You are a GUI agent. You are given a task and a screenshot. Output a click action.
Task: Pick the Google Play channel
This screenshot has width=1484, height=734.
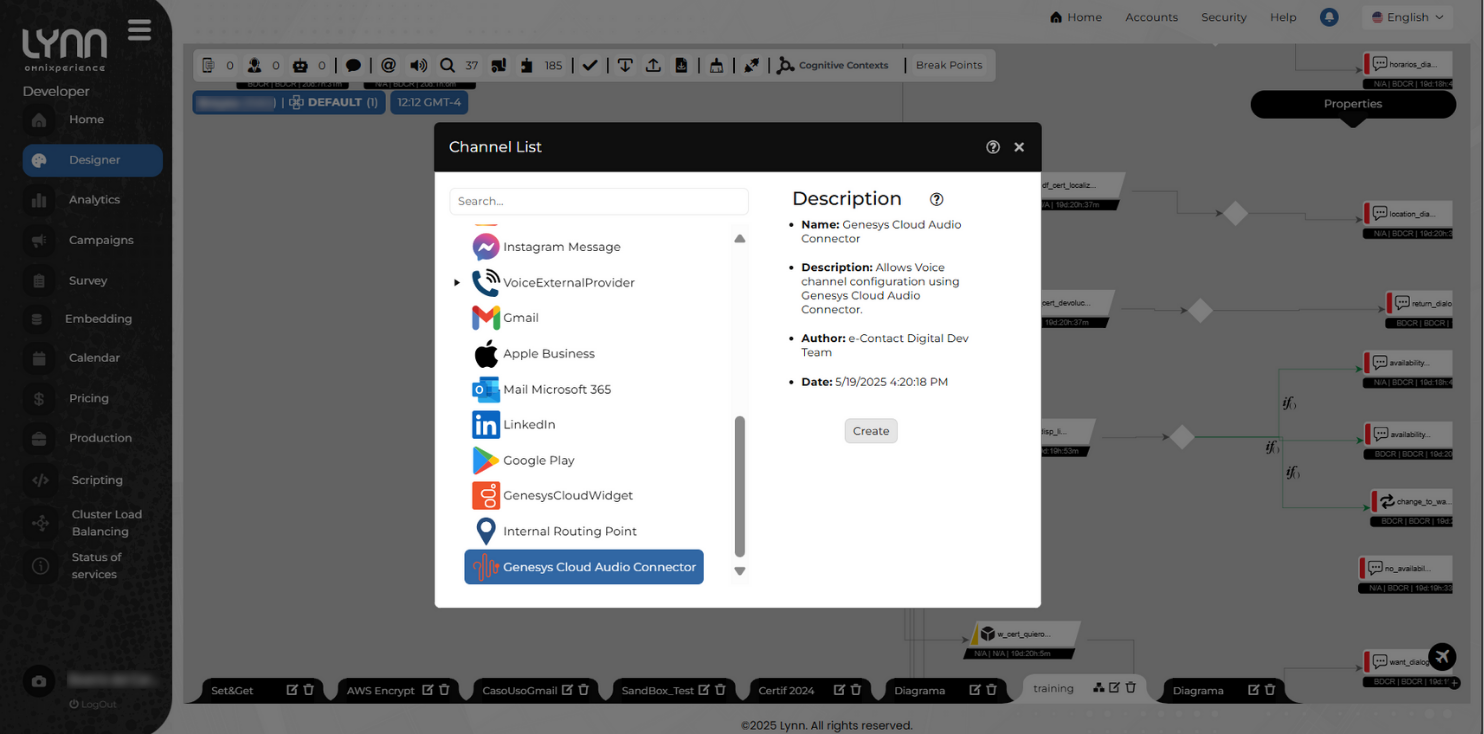(538, 461)
